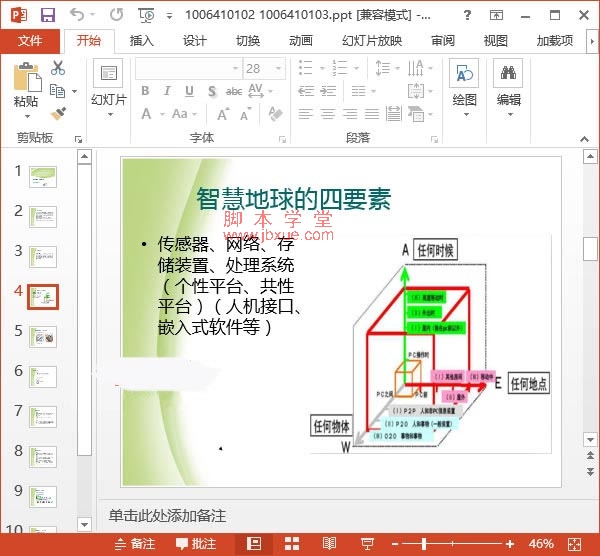Toggle bold formatting
The image size is (600, 556).
[145, 91]
